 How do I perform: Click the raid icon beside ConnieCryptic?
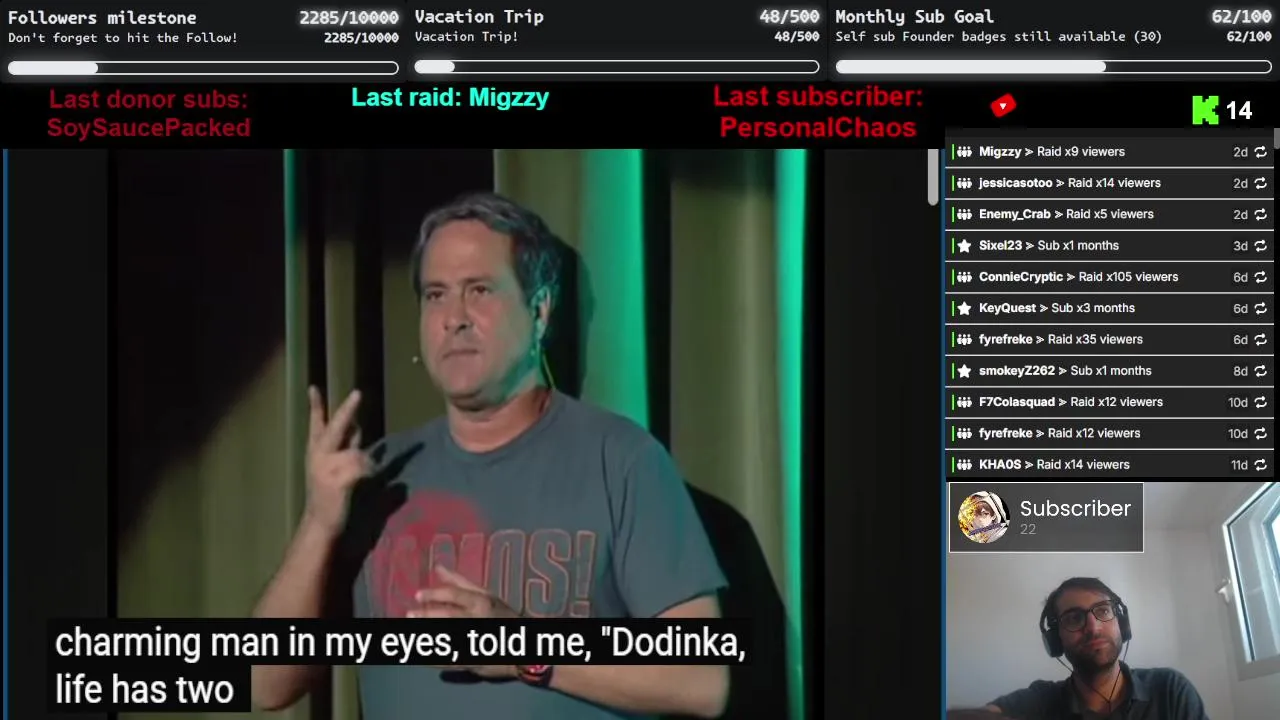tap(964, 277)
